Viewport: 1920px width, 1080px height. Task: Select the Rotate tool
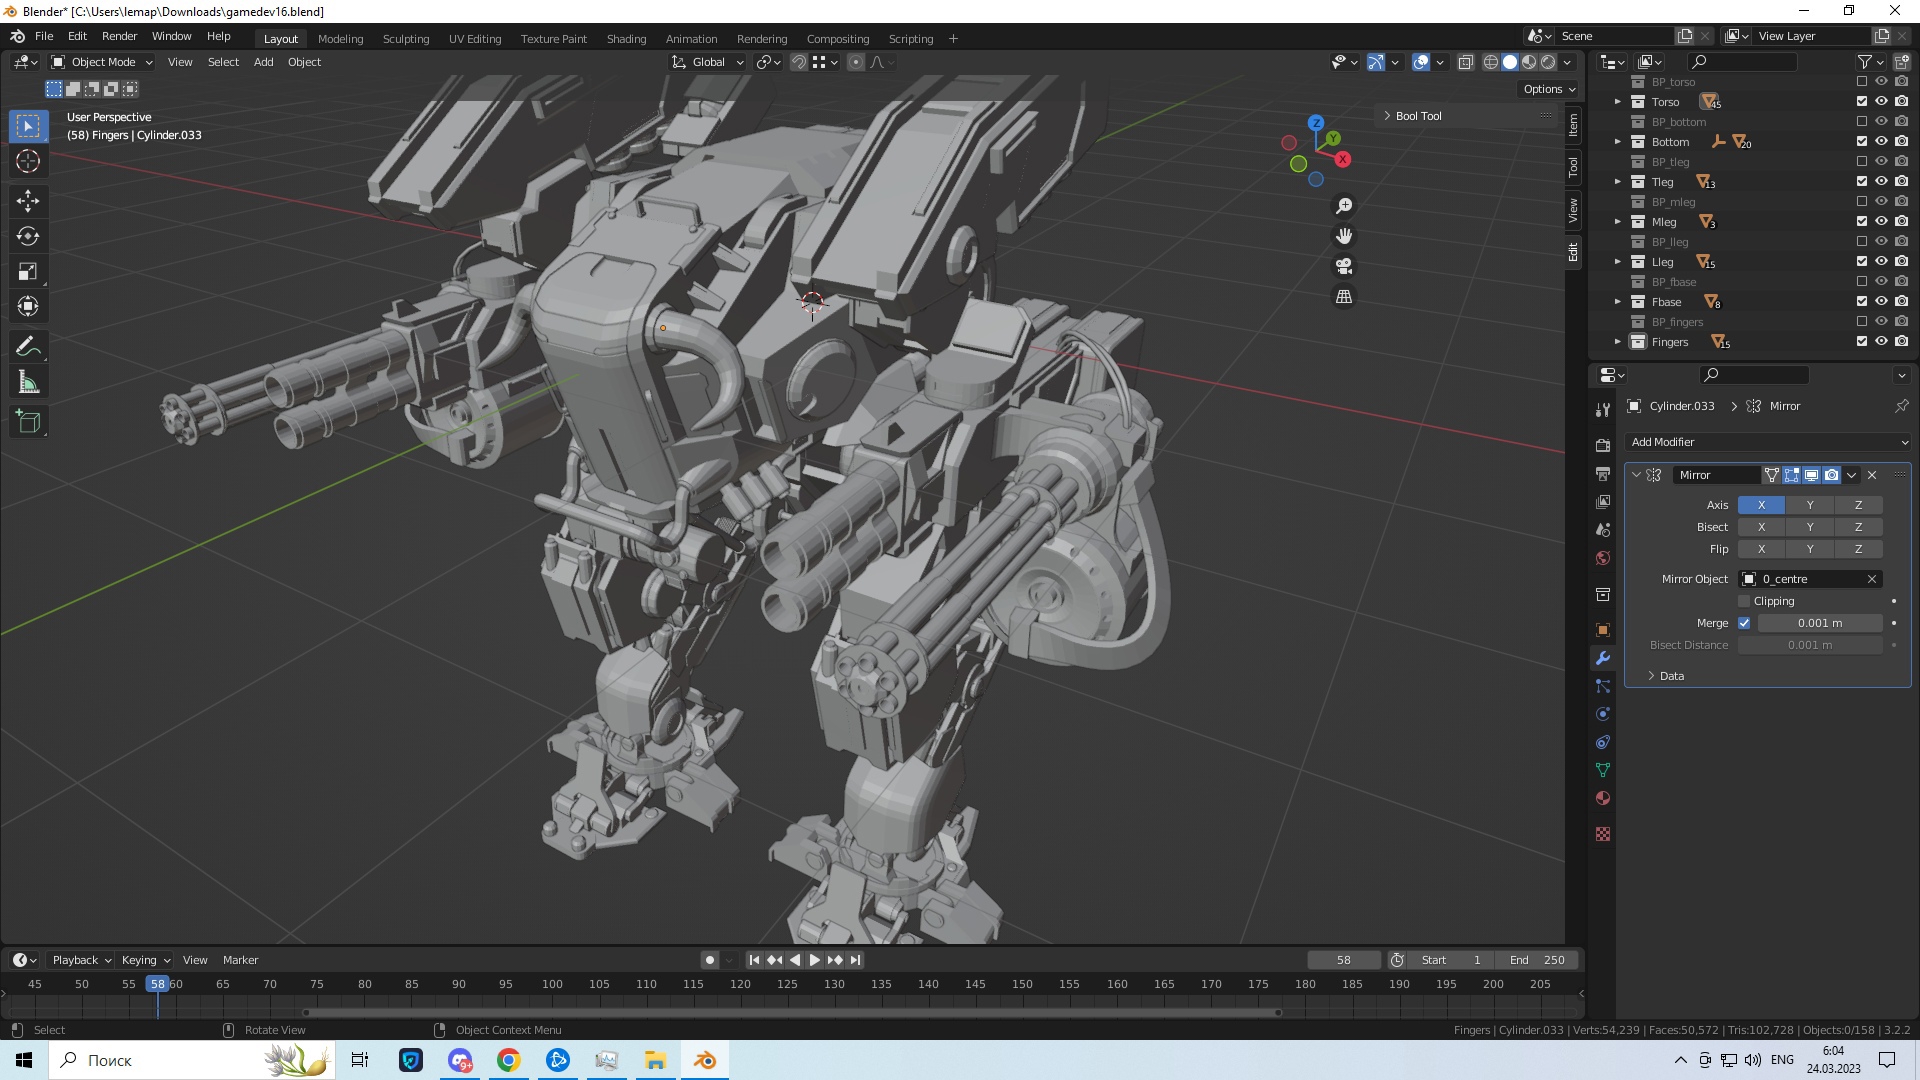click(28, 236)
